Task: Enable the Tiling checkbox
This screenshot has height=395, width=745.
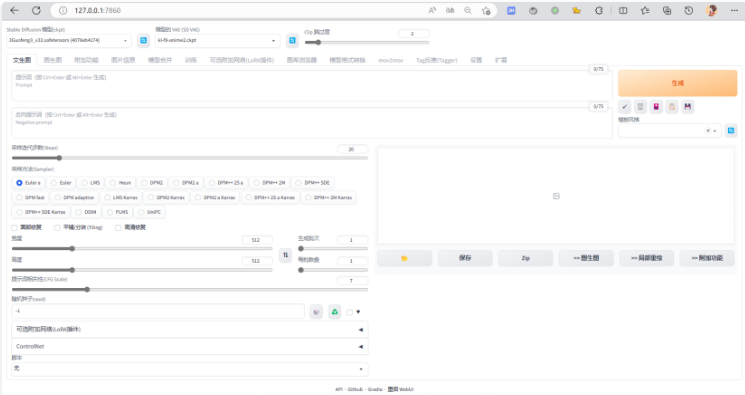Action: 57,228
